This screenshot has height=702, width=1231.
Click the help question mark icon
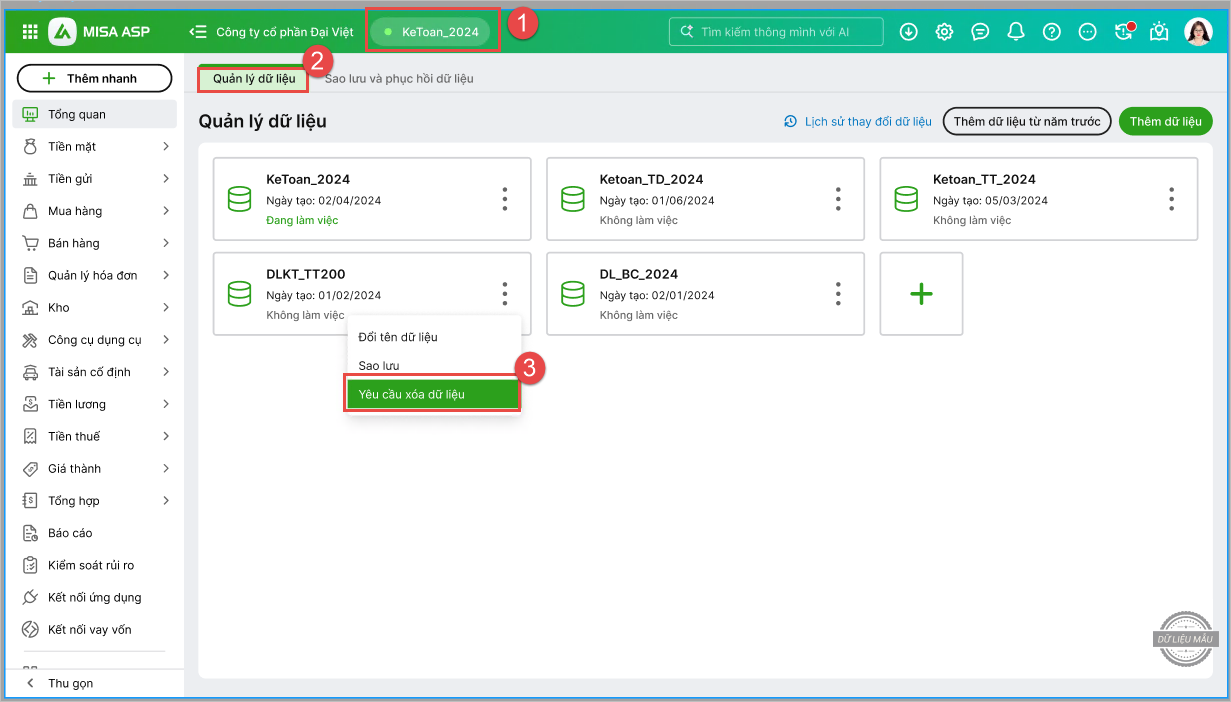click(x=1051, y=32)
